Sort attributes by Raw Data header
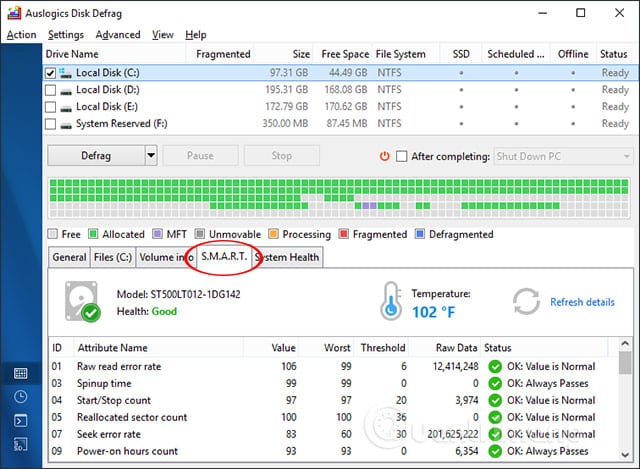Viewport: 640px width, 469px height. click(x=445, y=348)
